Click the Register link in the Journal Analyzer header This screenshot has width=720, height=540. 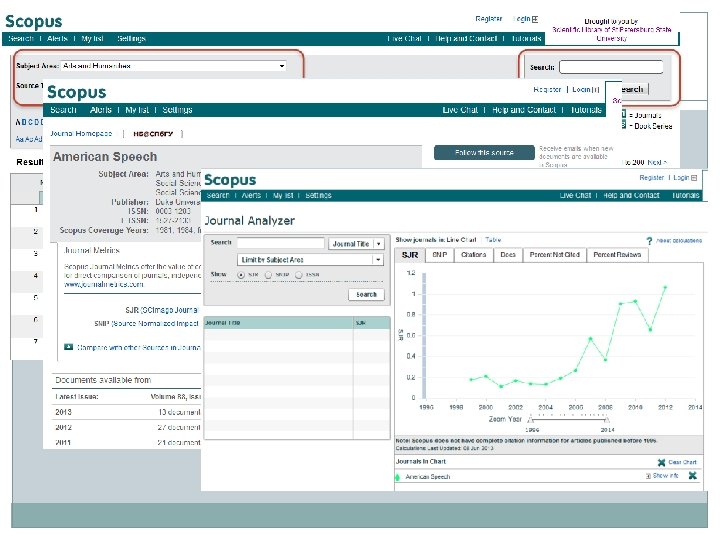tap(652, 178)
